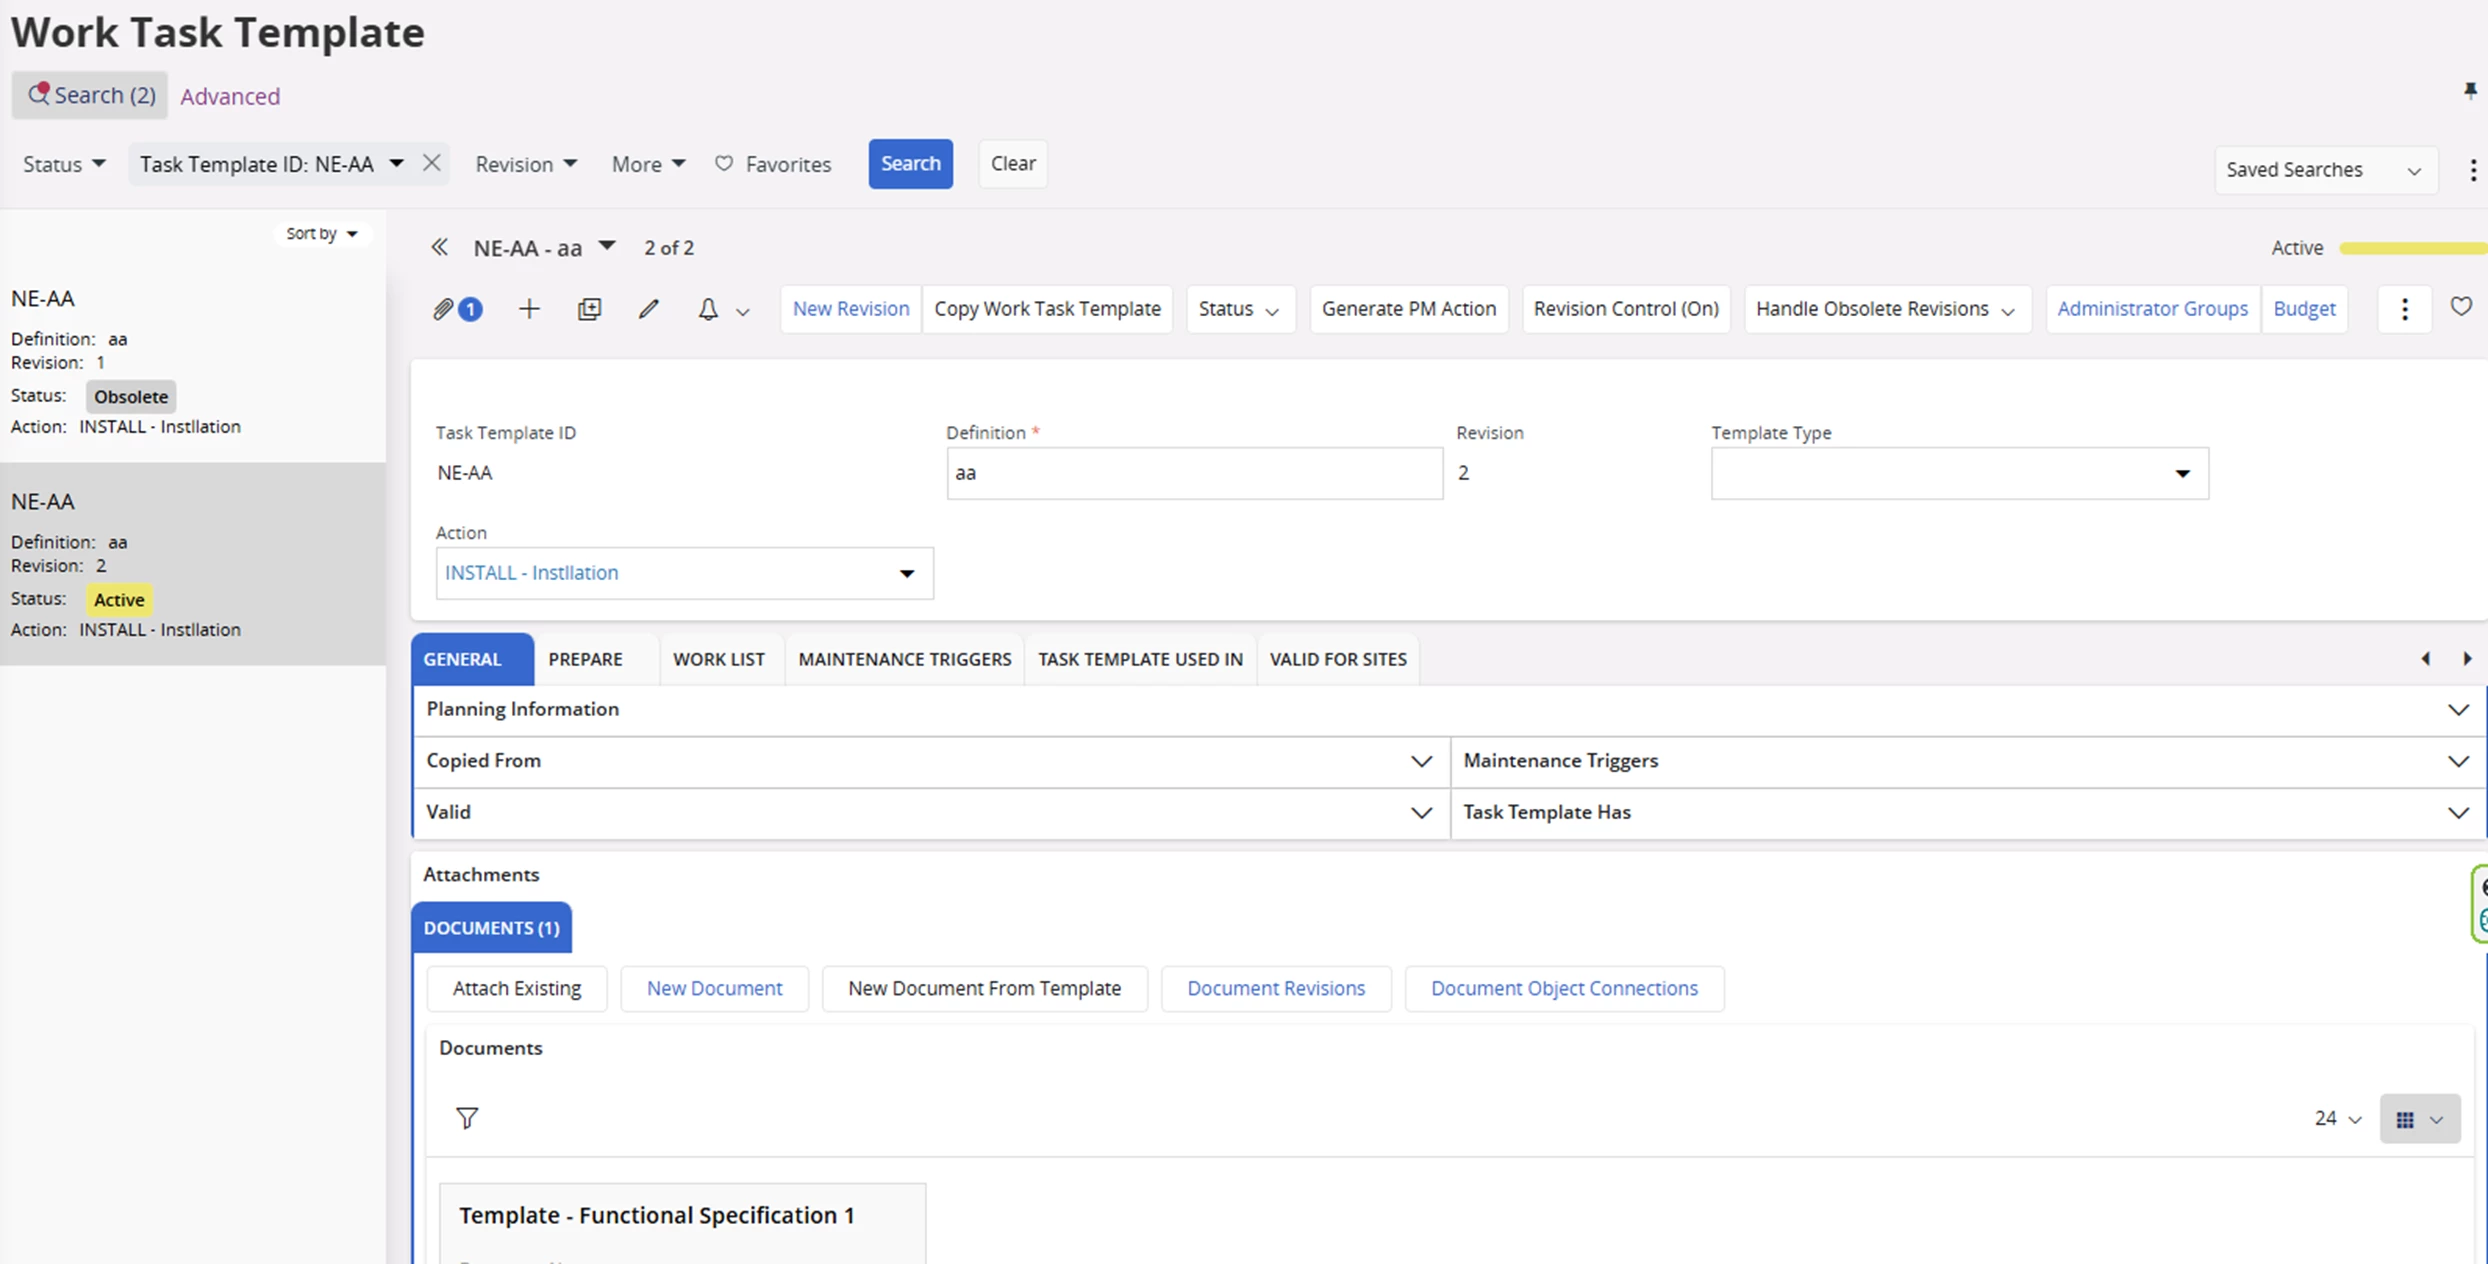This screenshot has height=1264, width=2488.
Task: Toggle Revision Control (On) button
Action: pos(1625,309)
